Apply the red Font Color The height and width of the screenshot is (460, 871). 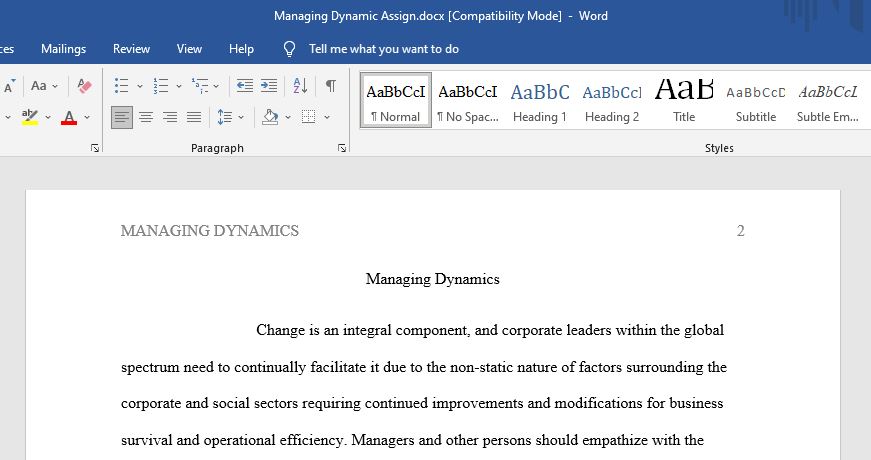click(69, 117)
